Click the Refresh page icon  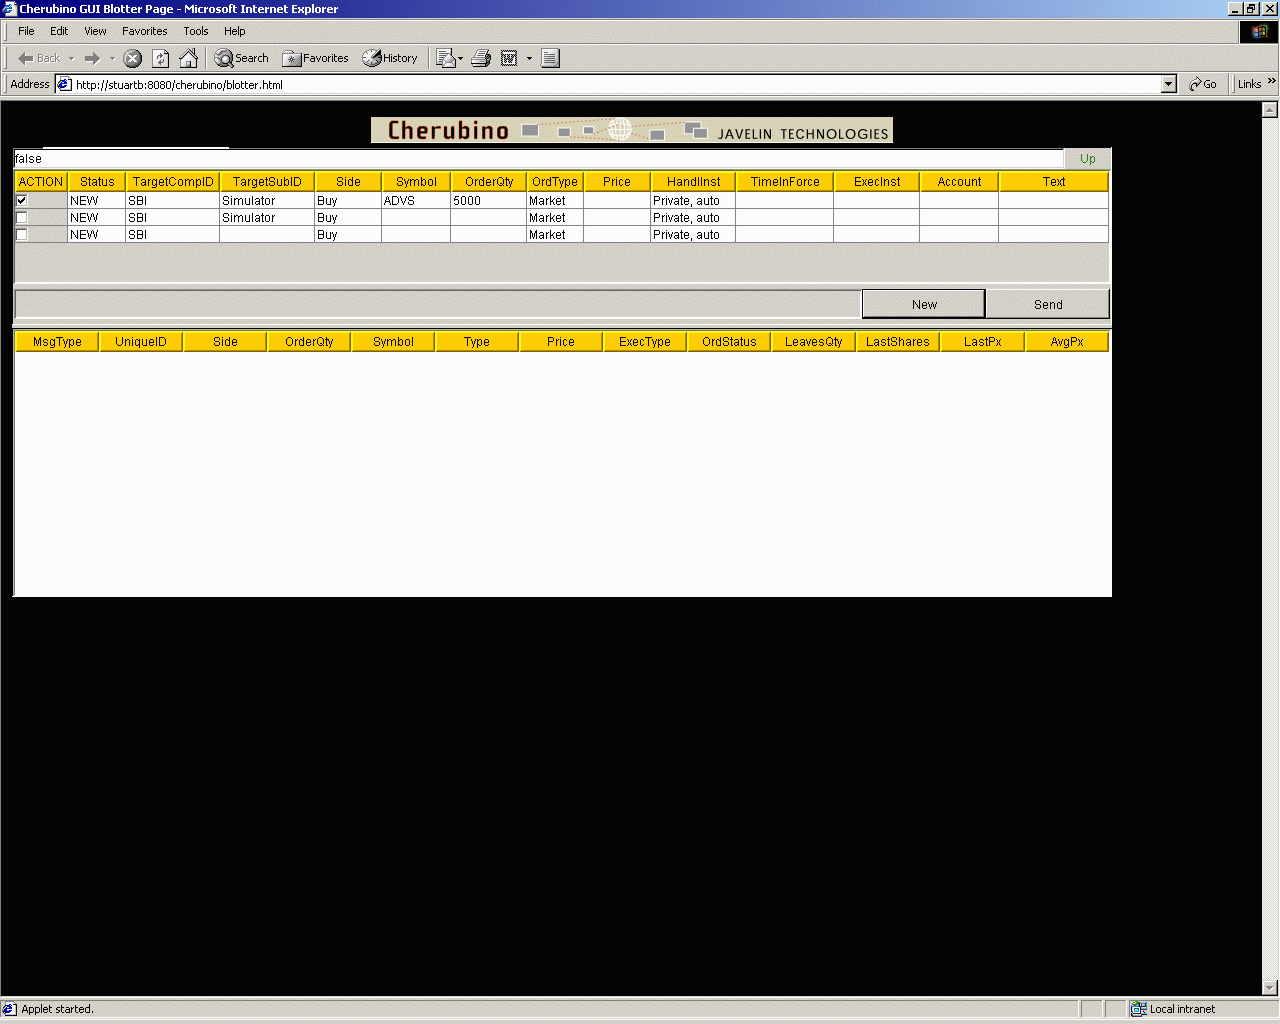pyautogui.click(x=160, y=59)
